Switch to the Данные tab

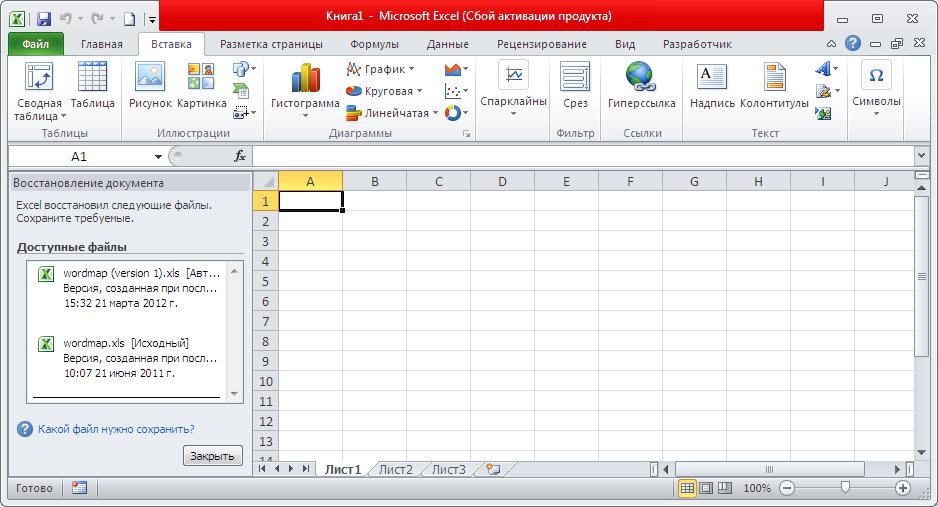(x=447, y=44)
